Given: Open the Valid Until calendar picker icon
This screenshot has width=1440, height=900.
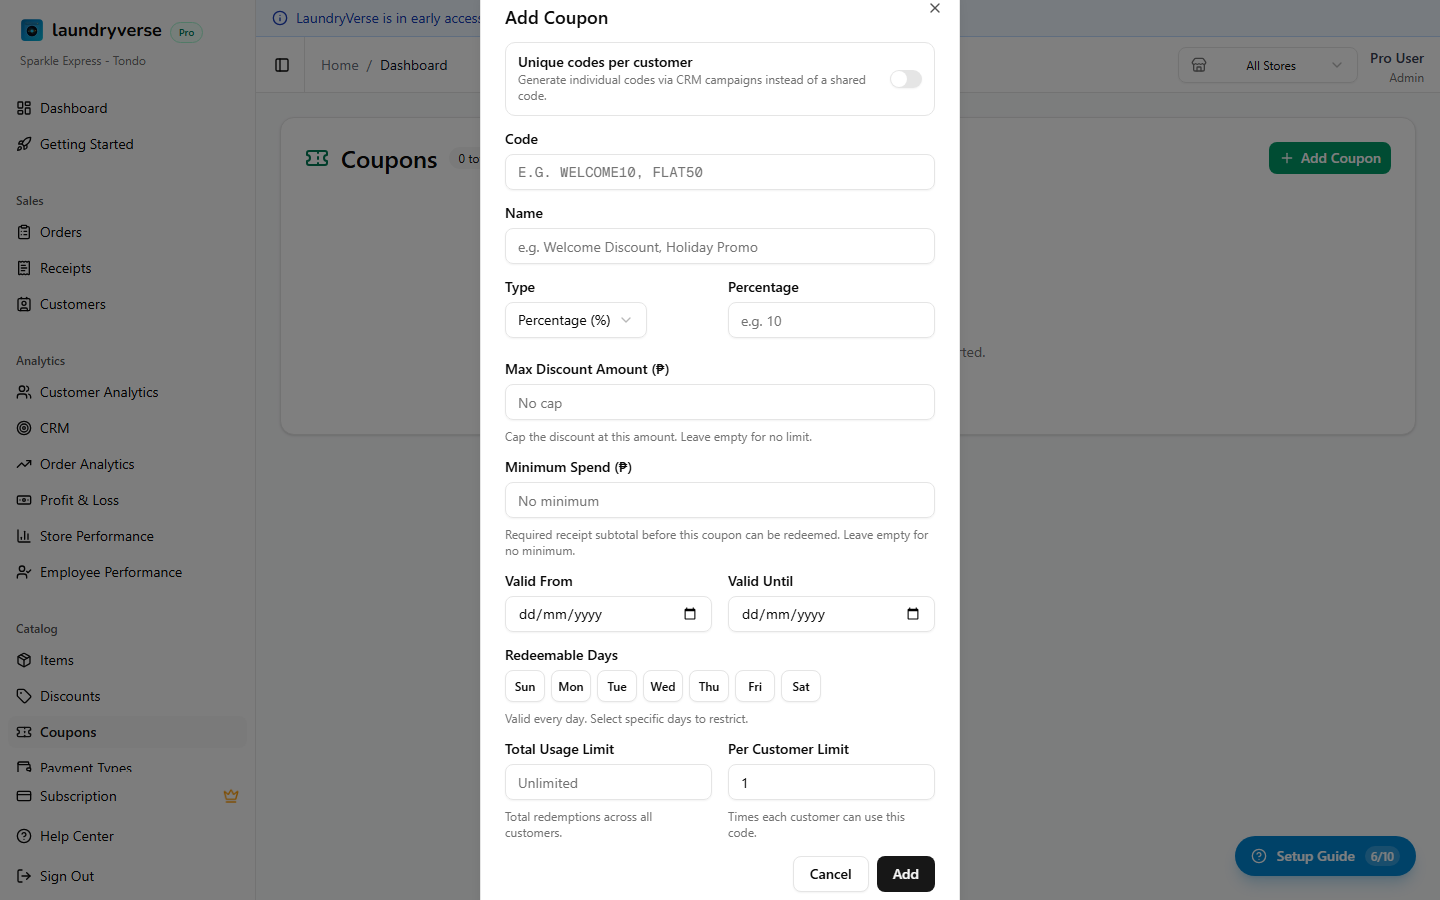Looking at the screenshot, I should (x=913, y=614).
